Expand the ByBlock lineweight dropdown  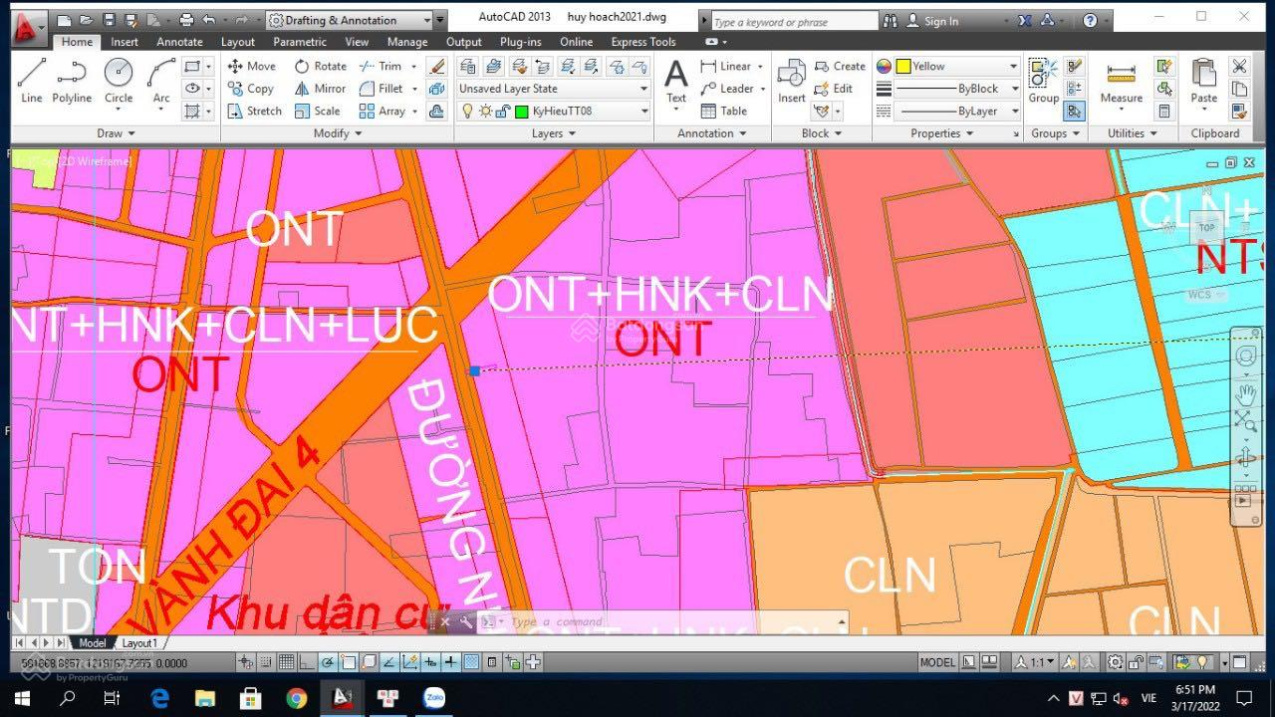[x=1013, y=89]
